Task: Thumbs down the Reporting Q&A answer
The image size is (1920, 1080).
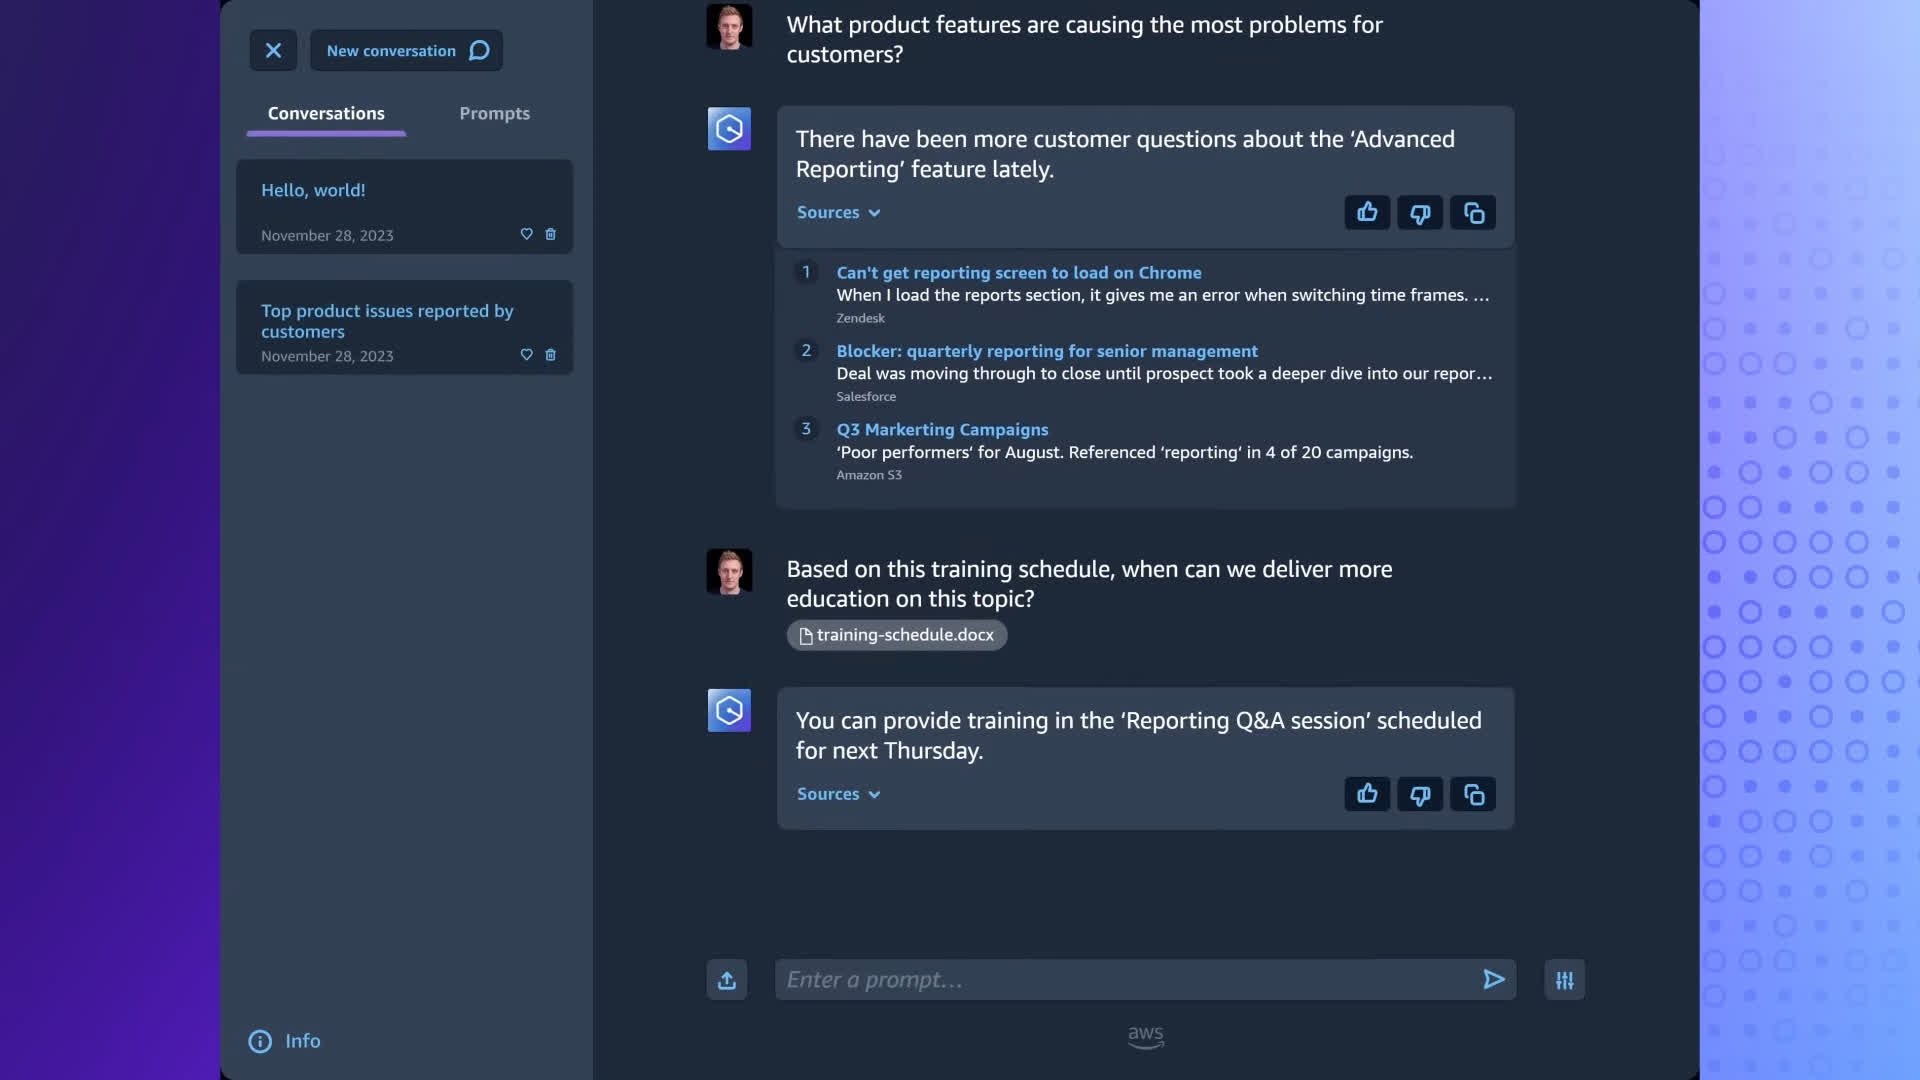Action: pos(1420,794)
